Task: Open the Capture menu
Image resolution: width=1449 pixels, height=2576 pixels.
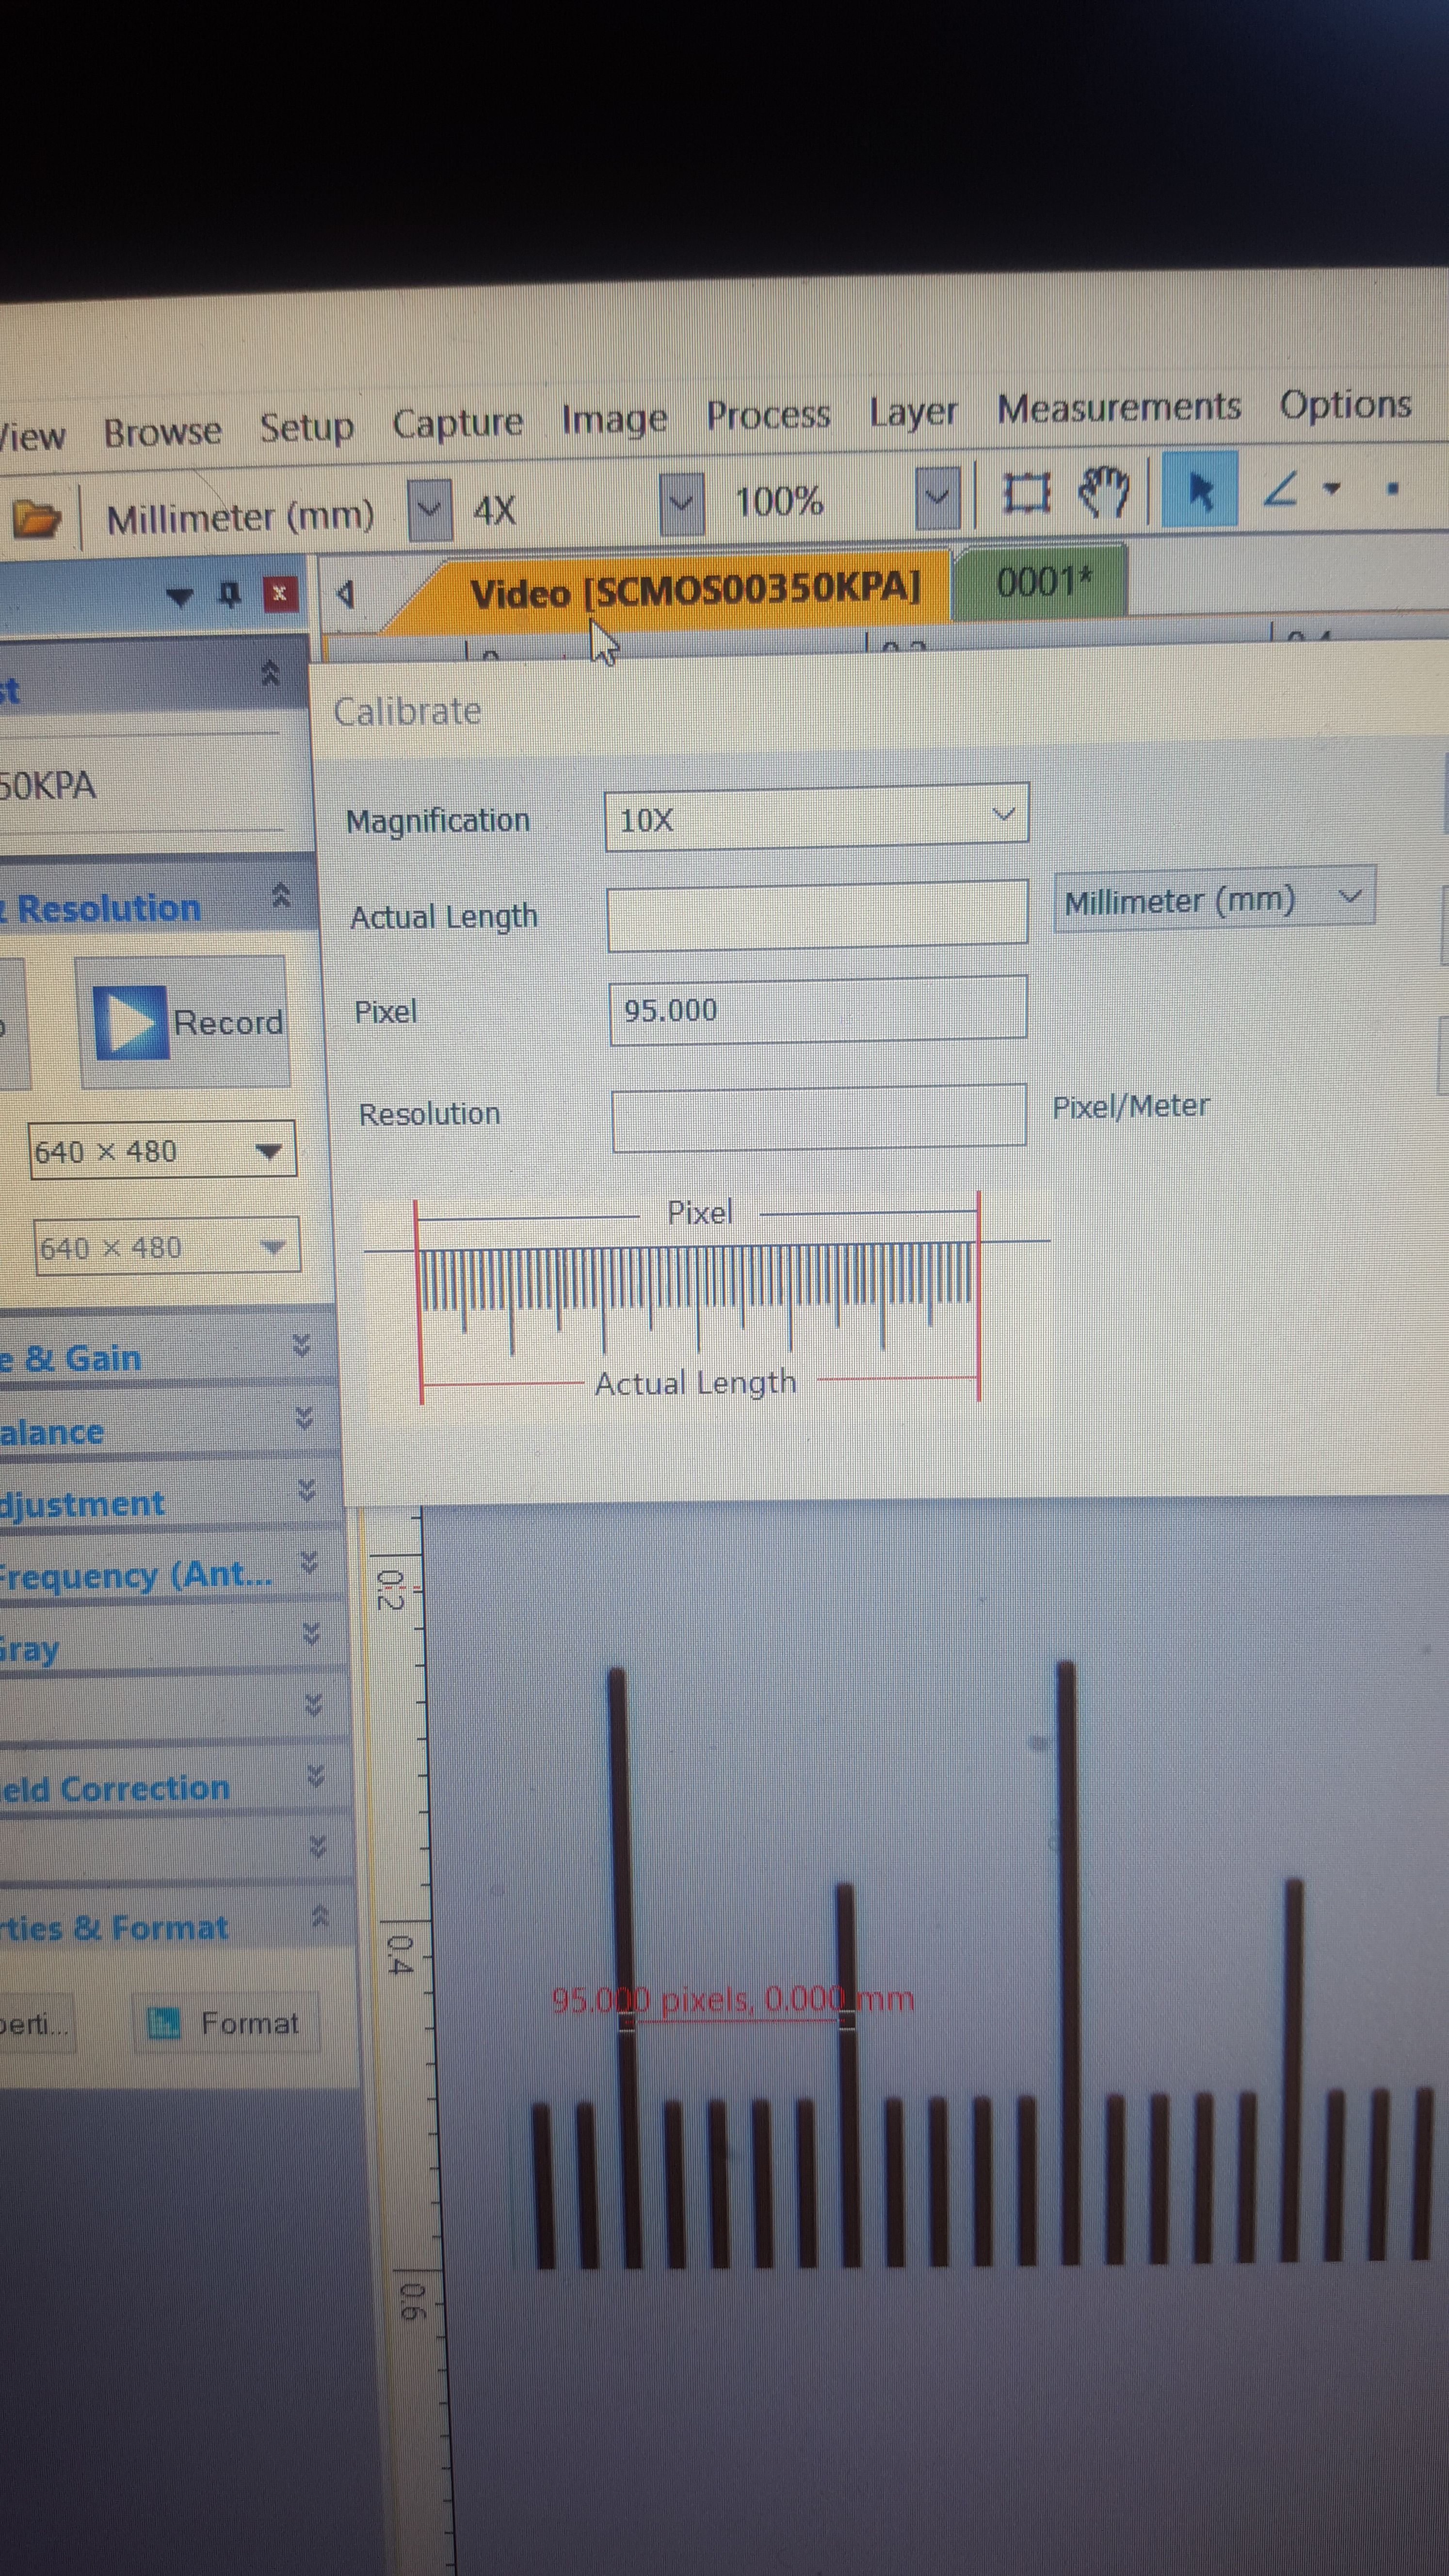Action: pos(457,423)
